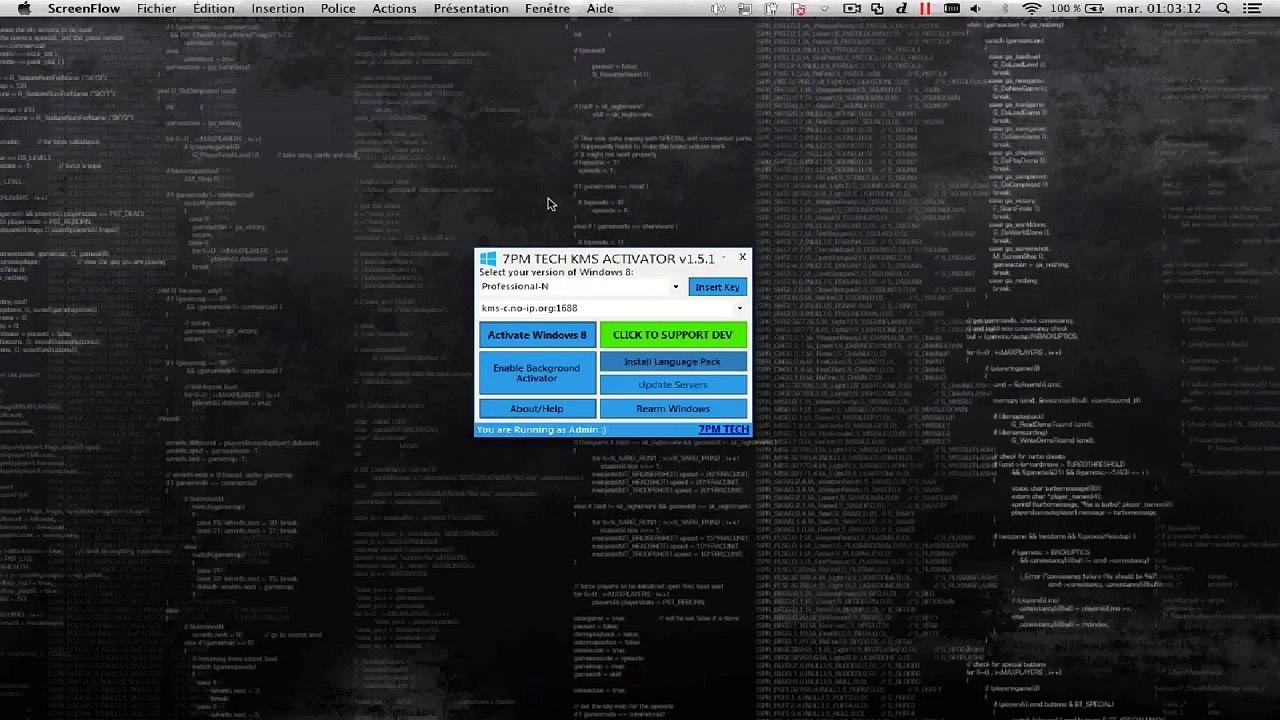Image resolution: width=1280 pixels, height=720 pixels.
Task: Follow the 7PM TECH link
Action: tap(723, 430)
